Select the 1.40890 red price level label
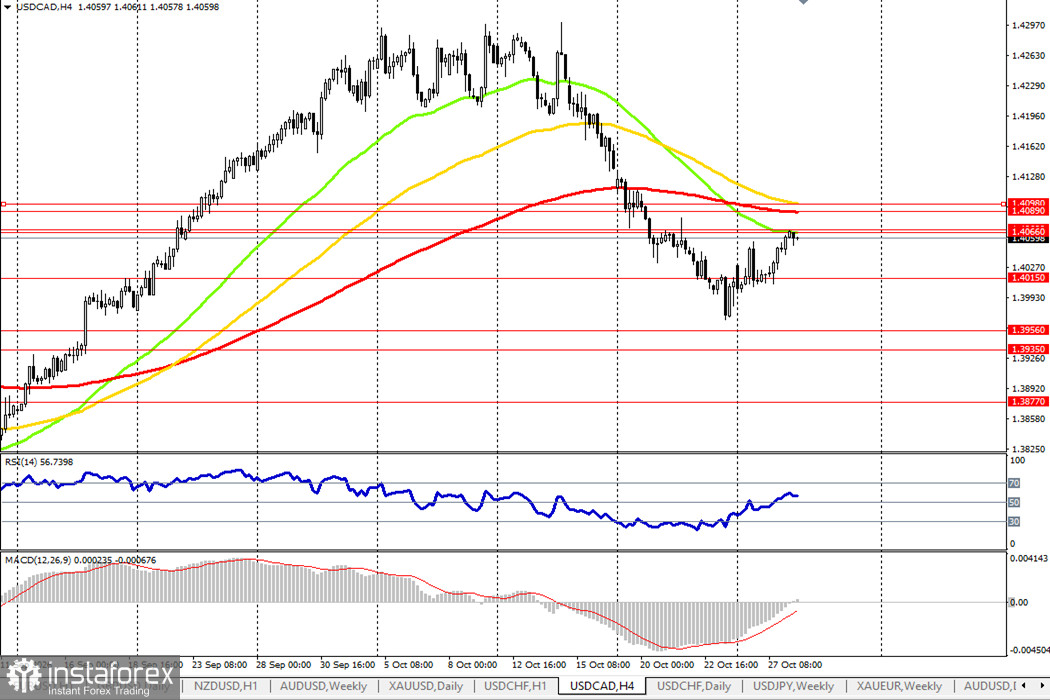 point(1027,211)
